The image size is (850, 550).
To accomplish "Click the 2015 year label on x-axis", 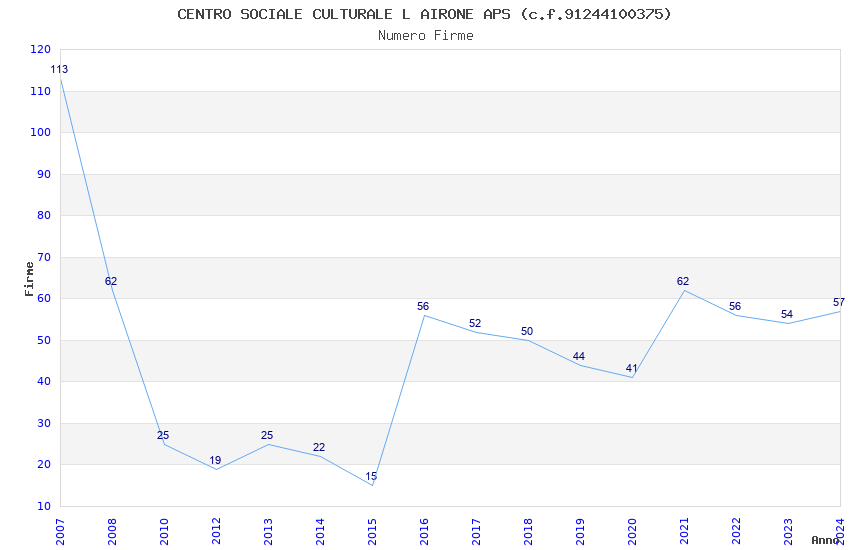I will point(372,532).
